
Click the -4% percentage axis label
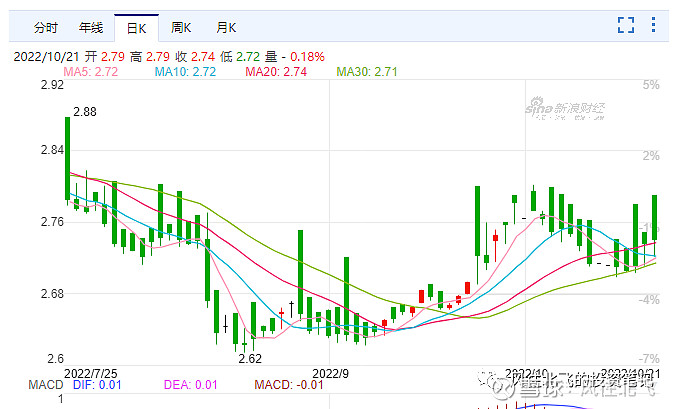(x=649, y=299)
